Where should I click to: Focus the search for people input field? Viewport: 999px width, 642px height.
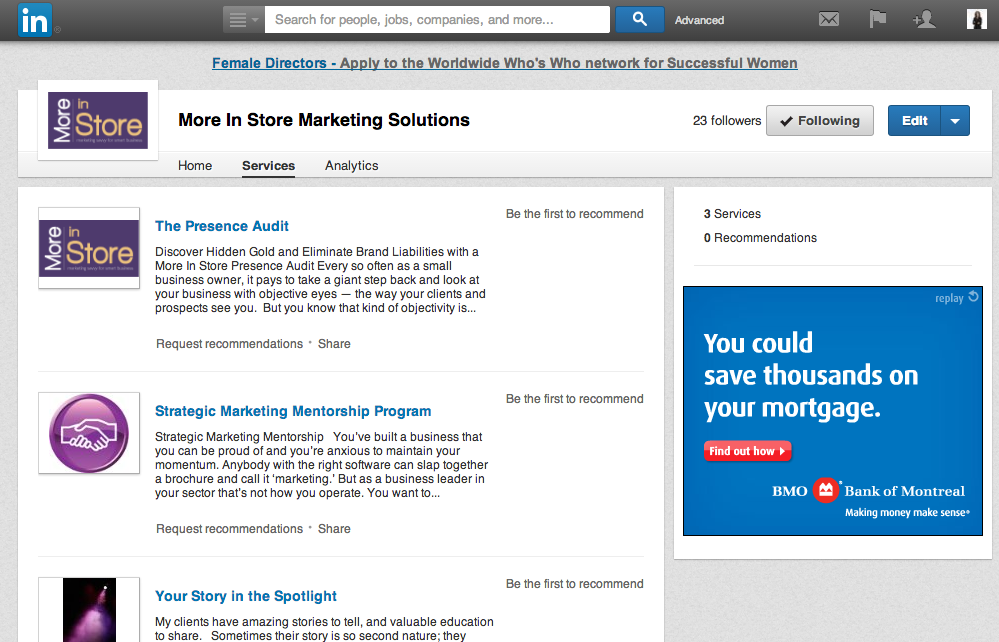(437, 20)
